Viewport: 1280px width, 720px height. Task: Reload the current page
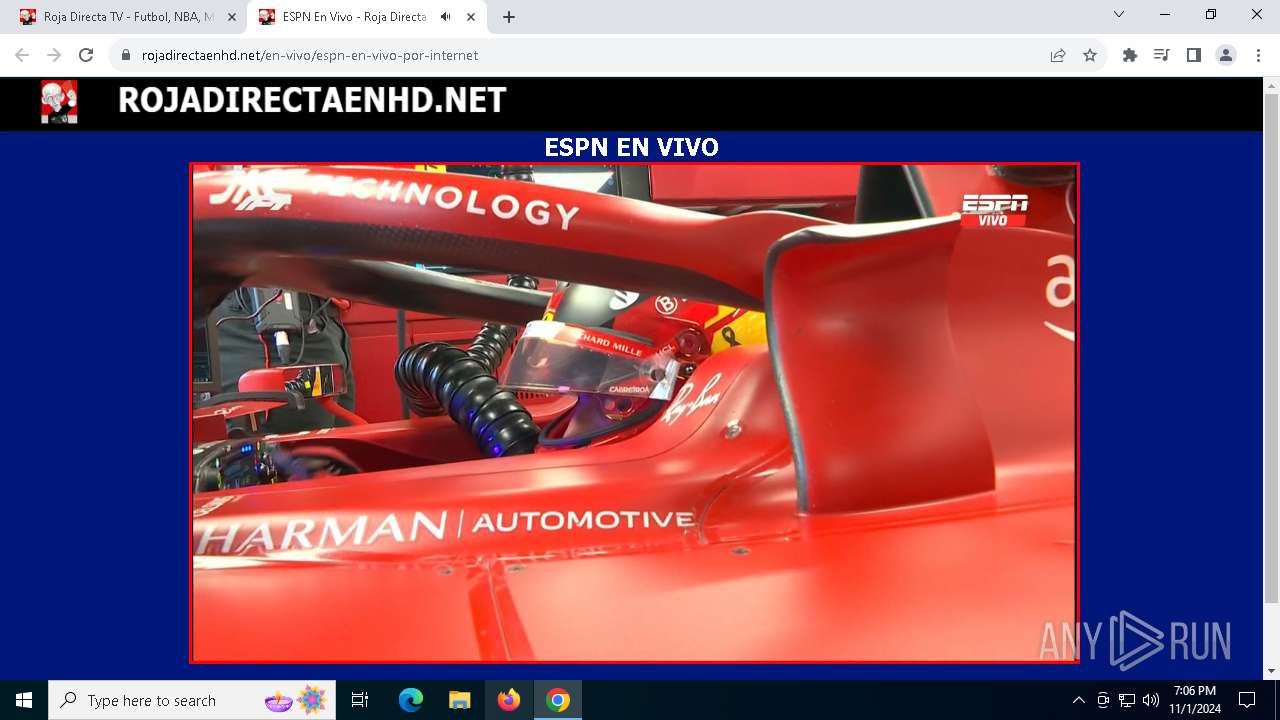click(86, 55)
